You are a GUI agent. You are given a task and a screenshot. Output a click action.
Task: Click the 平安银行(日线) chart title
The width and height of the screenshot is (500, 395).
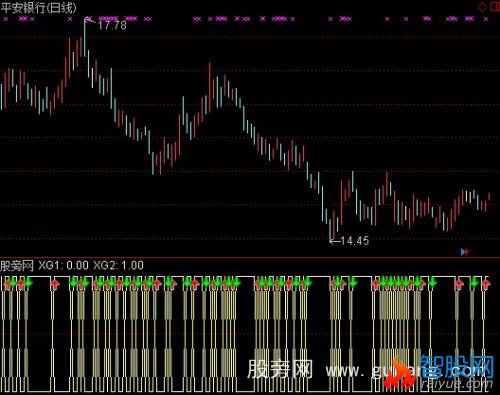tap(38, 8)
